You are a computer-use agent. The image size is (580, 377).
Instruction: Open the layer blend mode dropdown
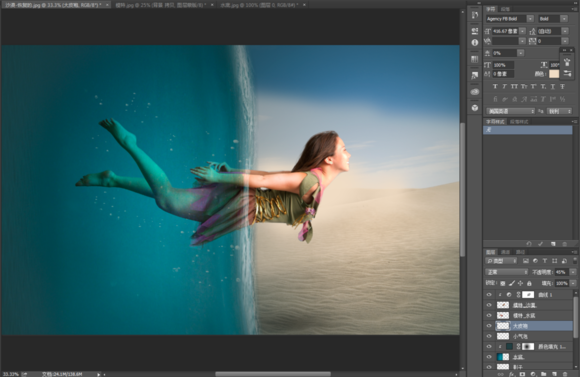click(x=507, y=272)
